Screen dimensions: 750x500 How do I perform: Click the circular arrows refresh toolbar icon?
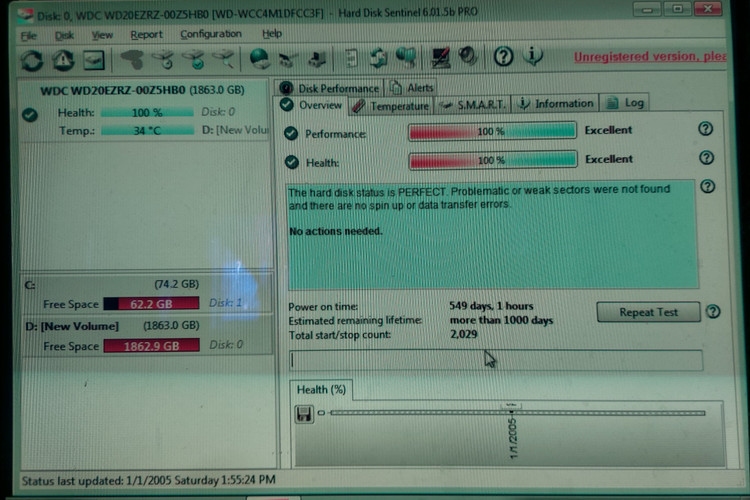click(x=32, y=60)
